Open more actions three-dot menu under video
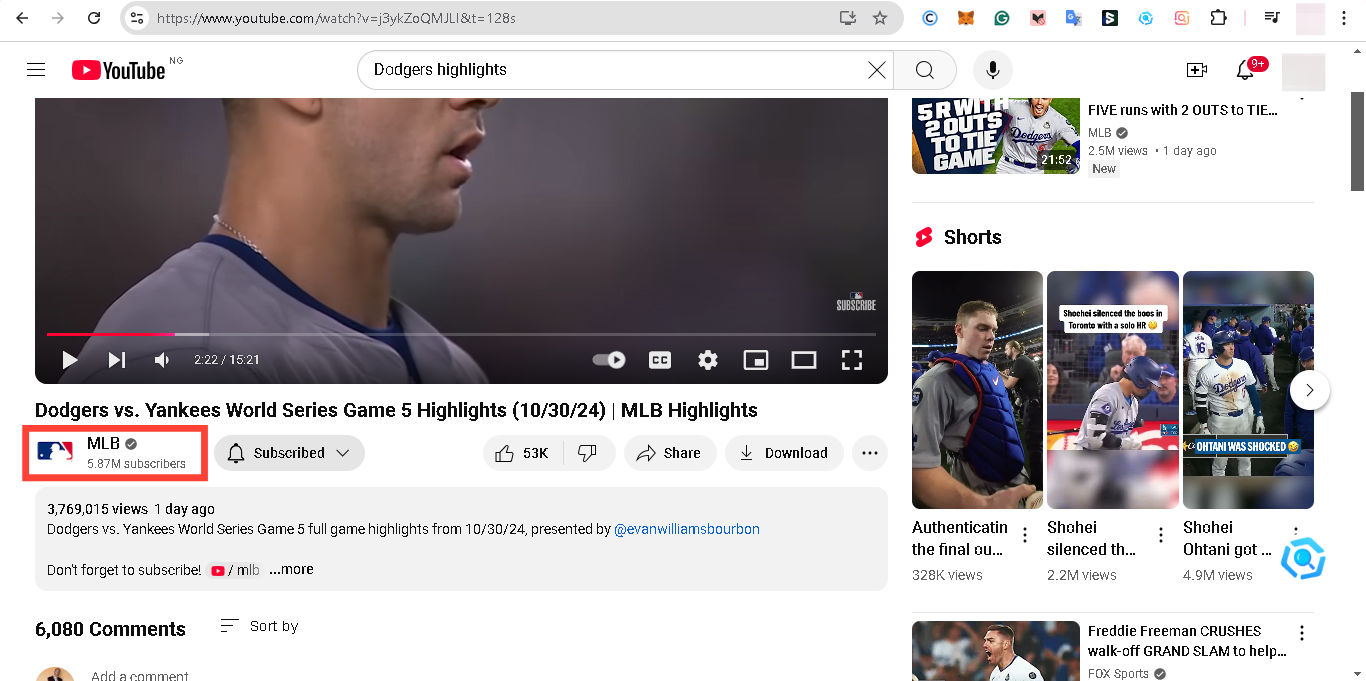The image size is (1366, 681). tap(870, 453)
